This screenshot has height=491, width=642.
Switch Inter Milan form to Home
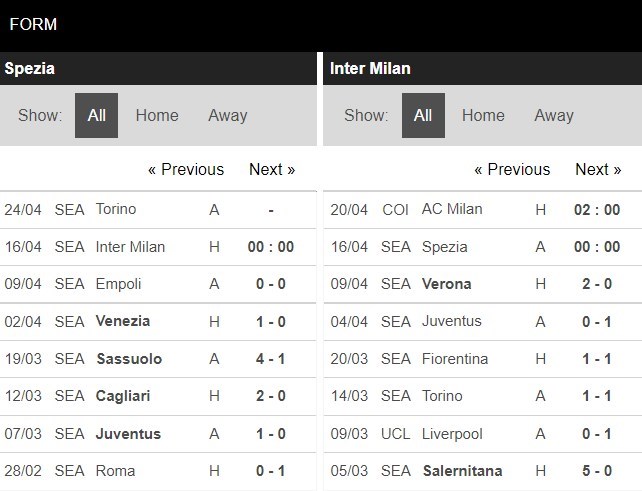pyautogui.click(x=483, y=115)
